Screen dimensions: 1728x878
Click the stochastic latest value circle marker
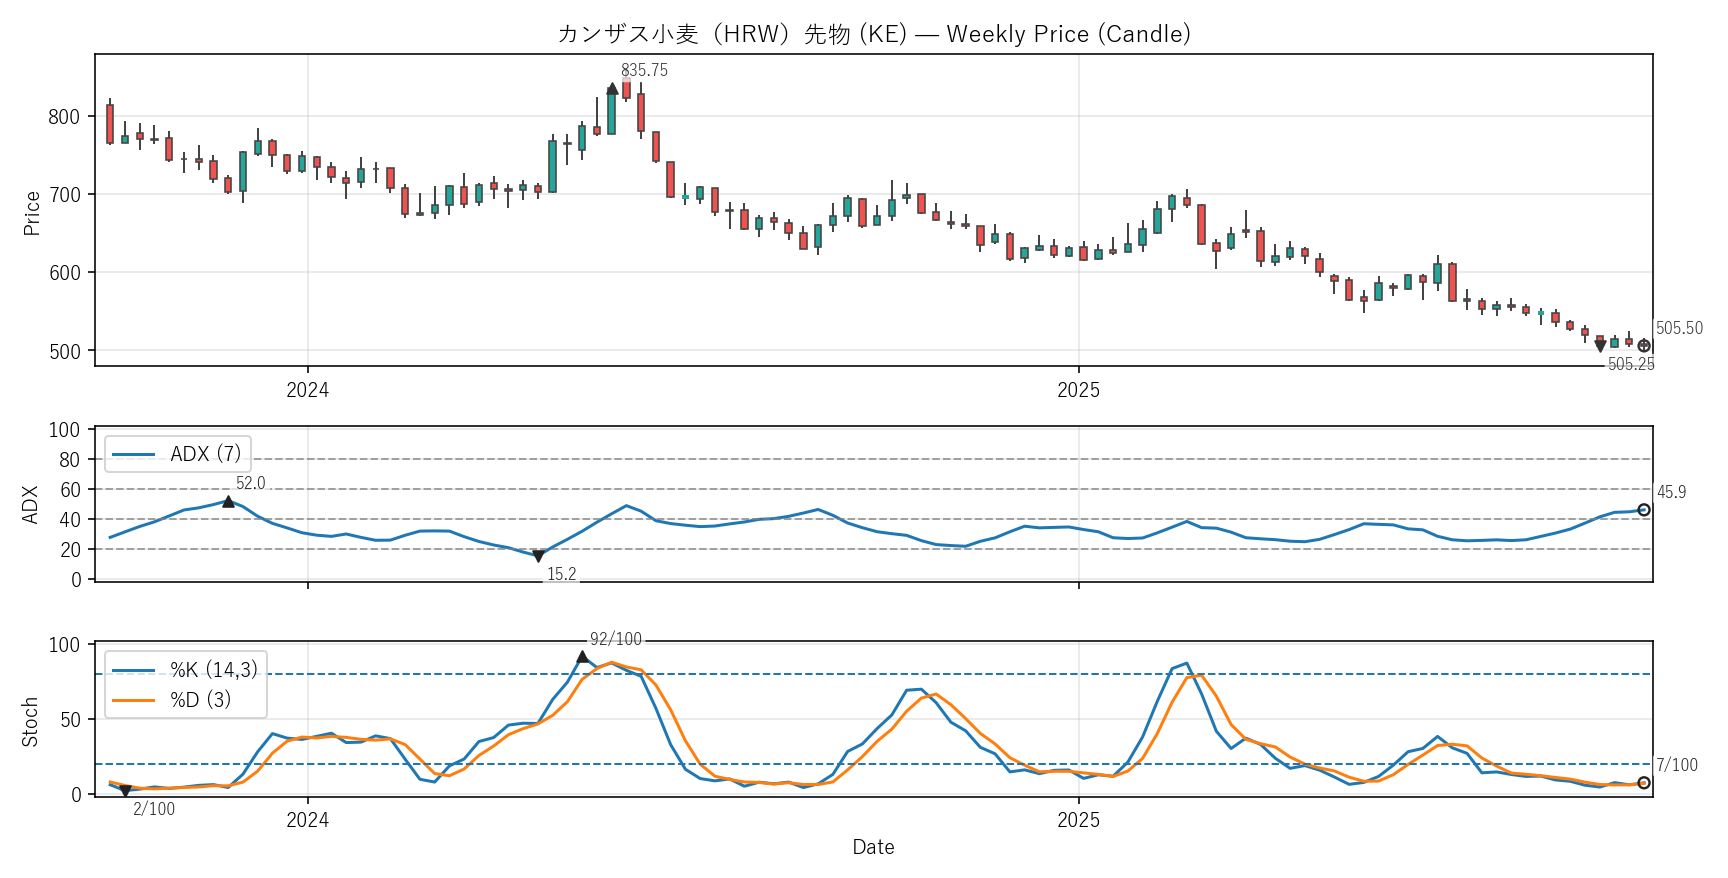coord(1644,783)
